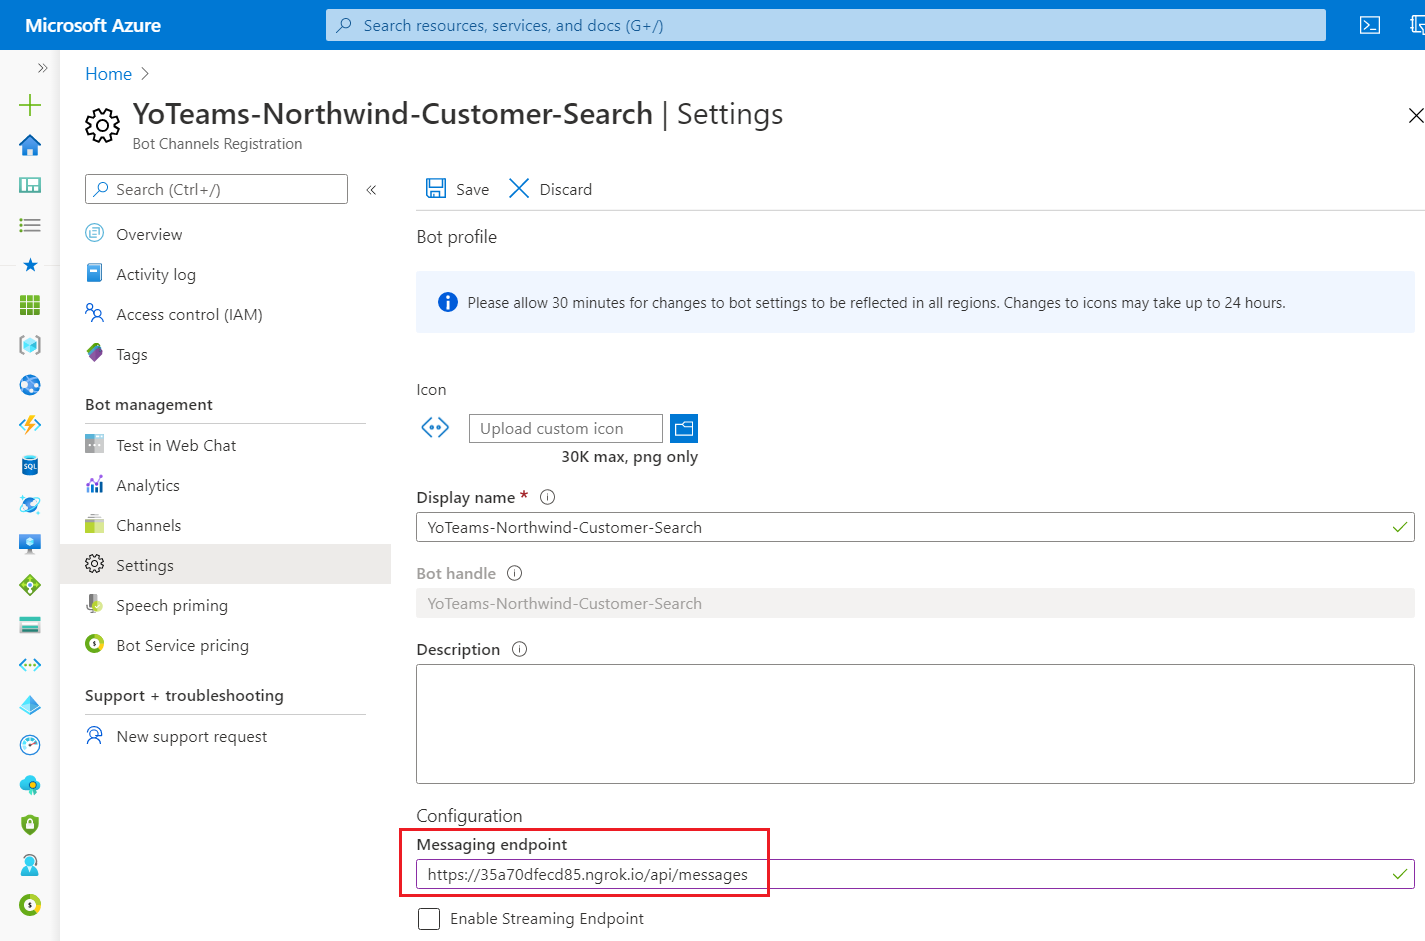Open Dashboard icon in left rail
Viewport: 1425px width, 941px height.
tap(30, 185)
